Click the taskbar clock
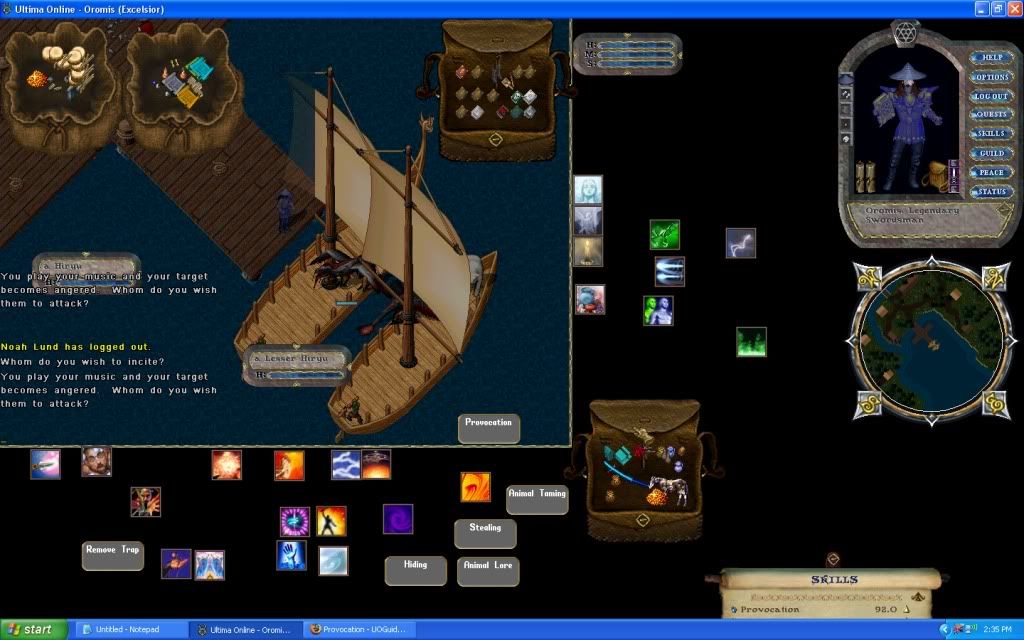The image size is (1024, 640). (997, 630)
